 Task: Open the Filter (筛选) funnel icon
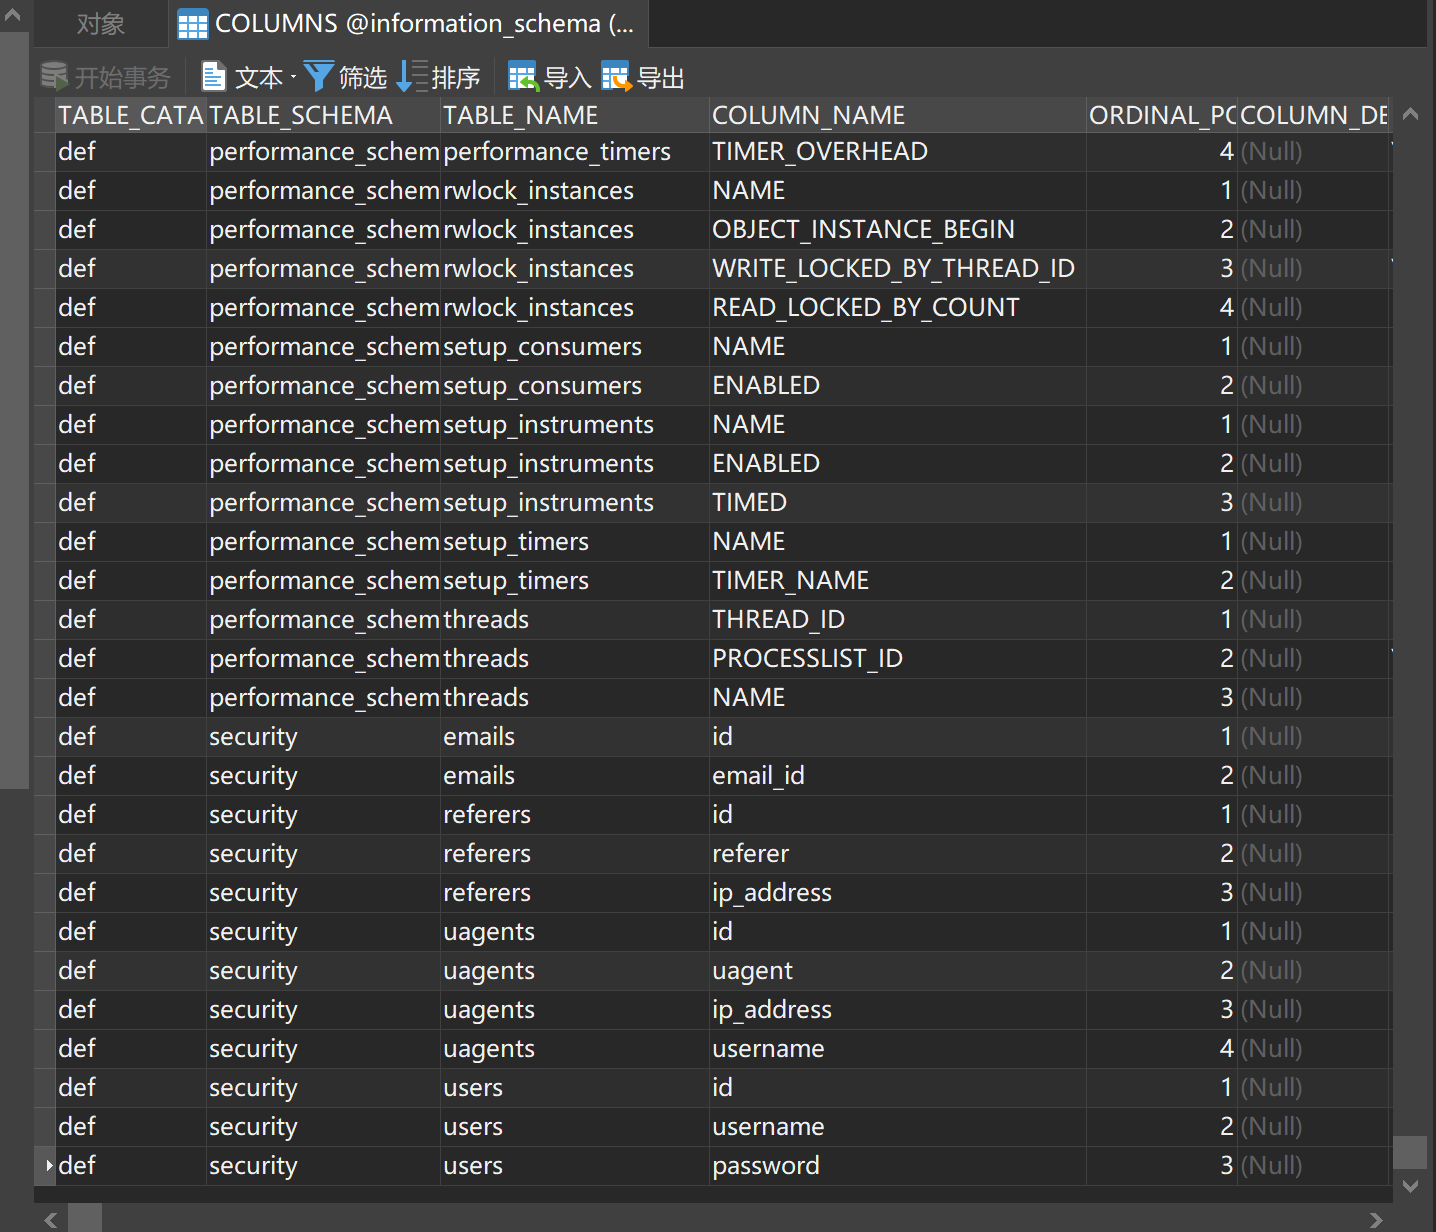pyautogui.click(x=318, y=77)
